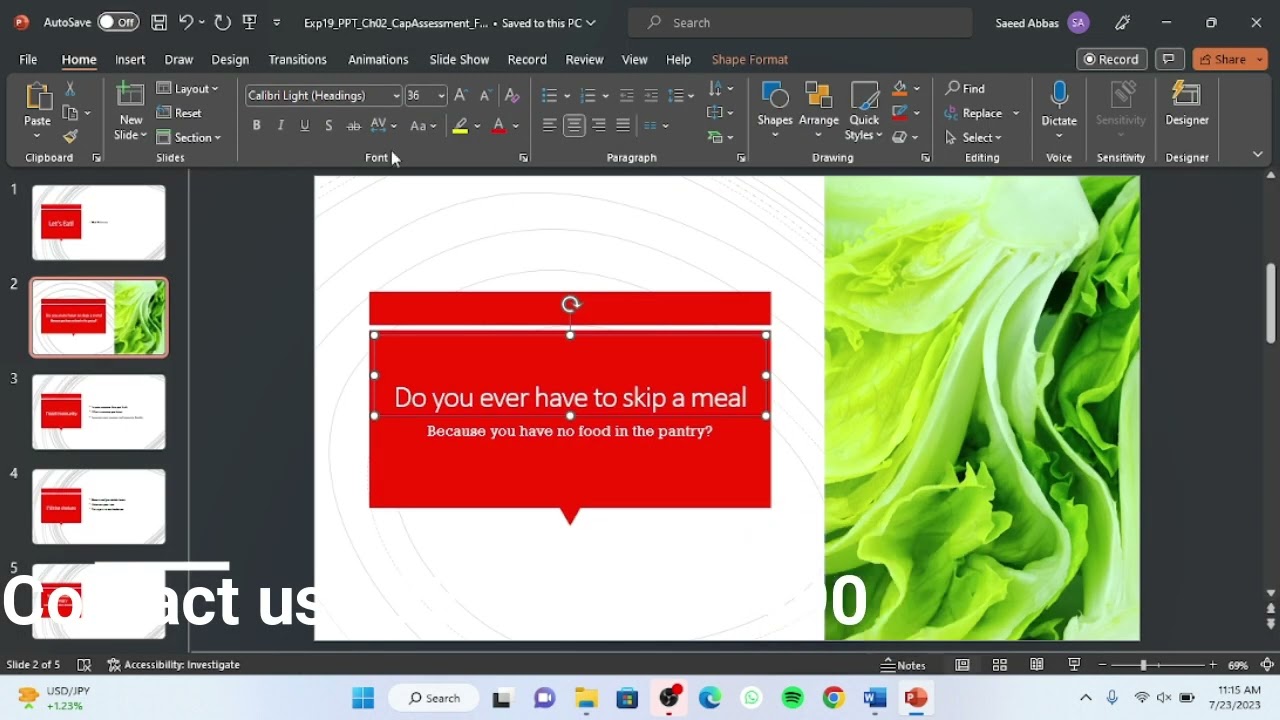
Task: Open the Select dropdown in Editing
Action: tap(973, 137)
